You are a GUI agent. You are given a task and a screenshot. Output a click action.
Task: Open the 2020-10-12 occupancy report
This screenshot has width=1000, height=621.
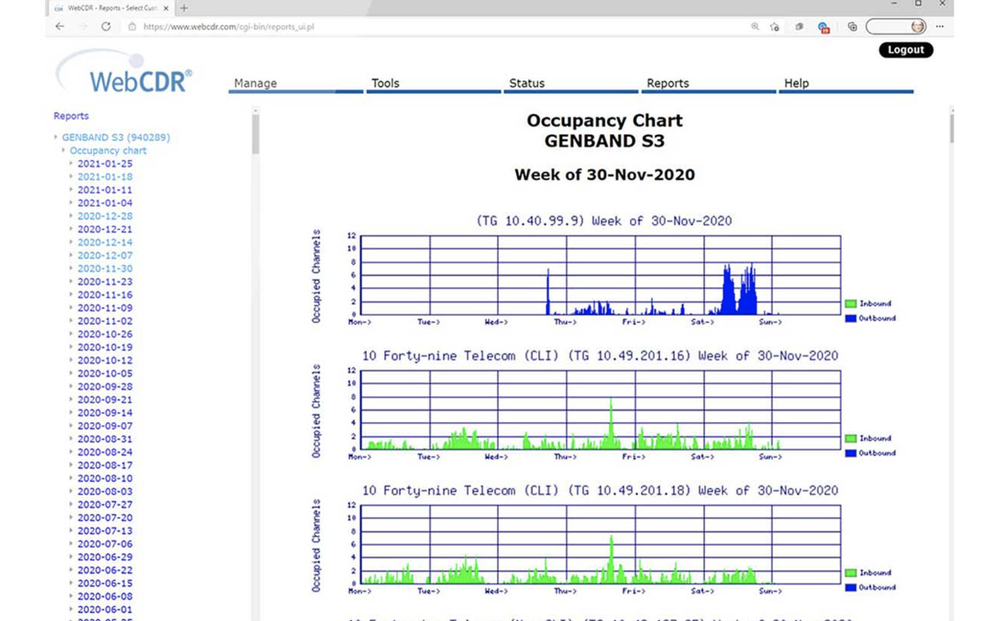click(x=105, y=360)
